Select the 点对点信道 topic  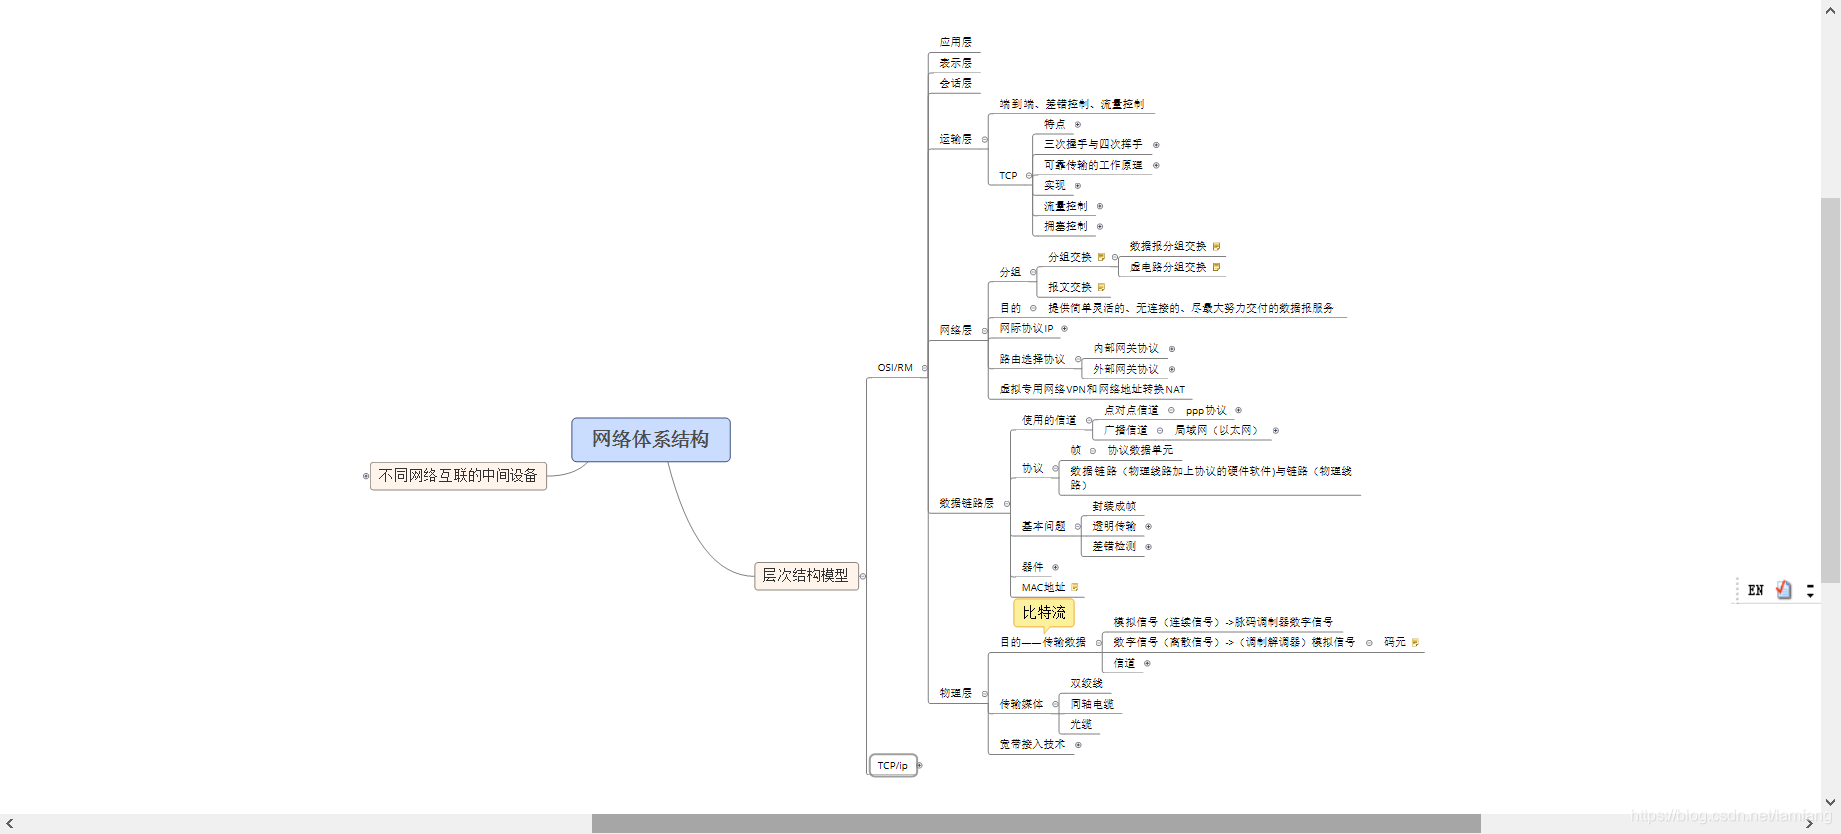(x=1131, y=410)
